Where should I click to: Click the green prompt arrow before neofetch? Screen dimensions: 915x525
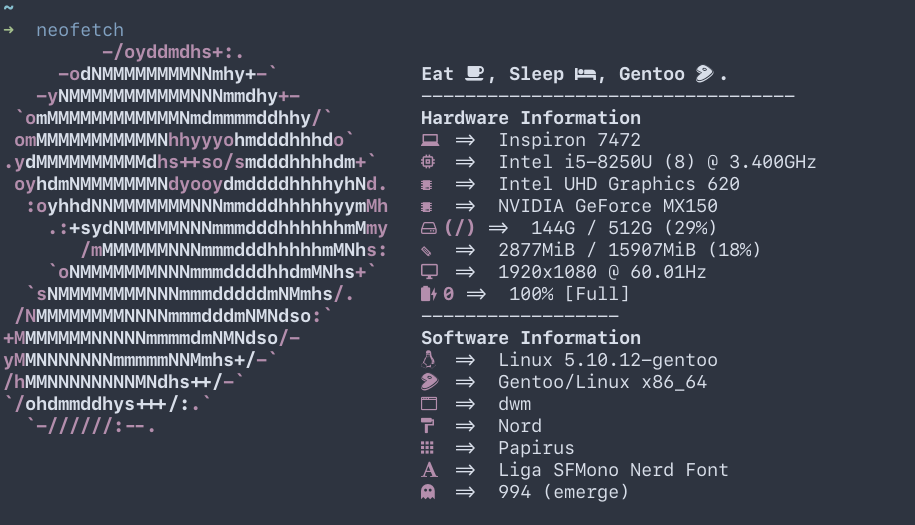pos(9,30)
